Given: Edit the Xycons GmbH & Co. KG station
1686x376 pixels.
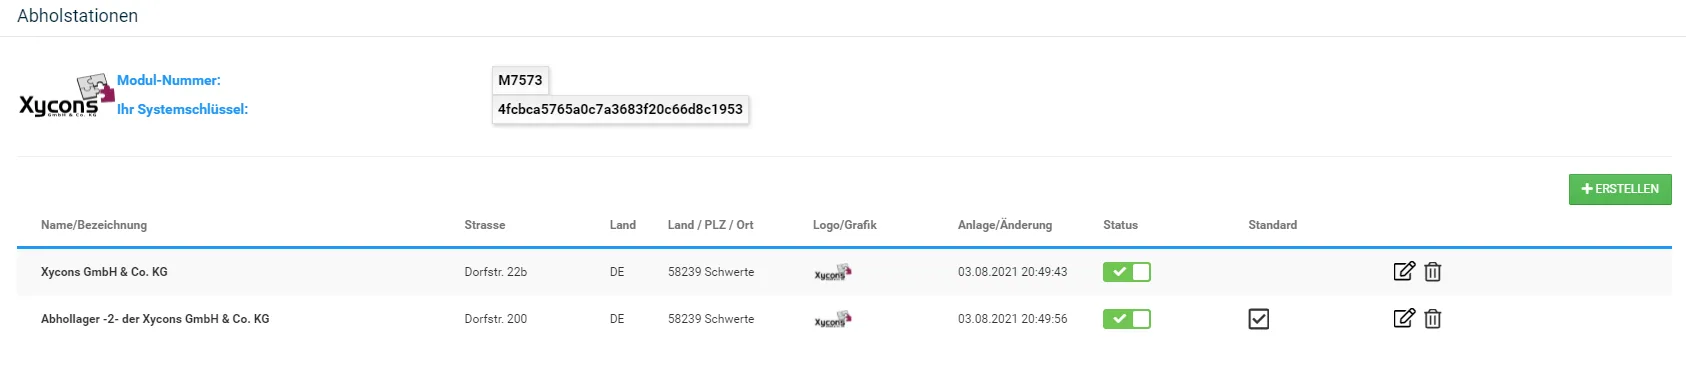Looking at the screenshot, I should [x=1404, y=271].
